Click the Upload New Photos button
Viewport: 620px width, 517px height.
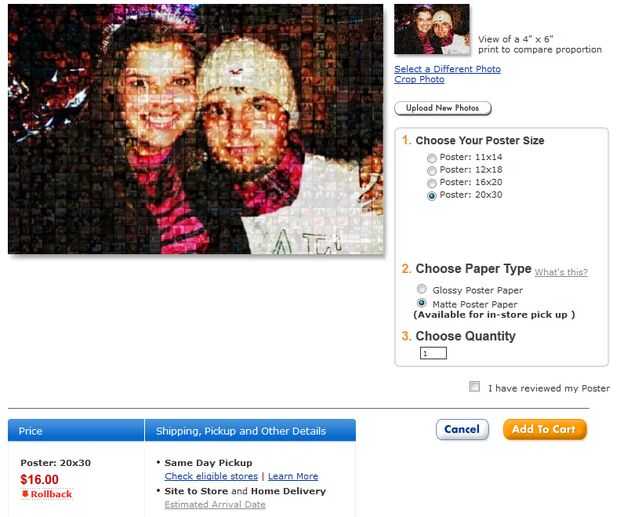click(x=443, y=108)
